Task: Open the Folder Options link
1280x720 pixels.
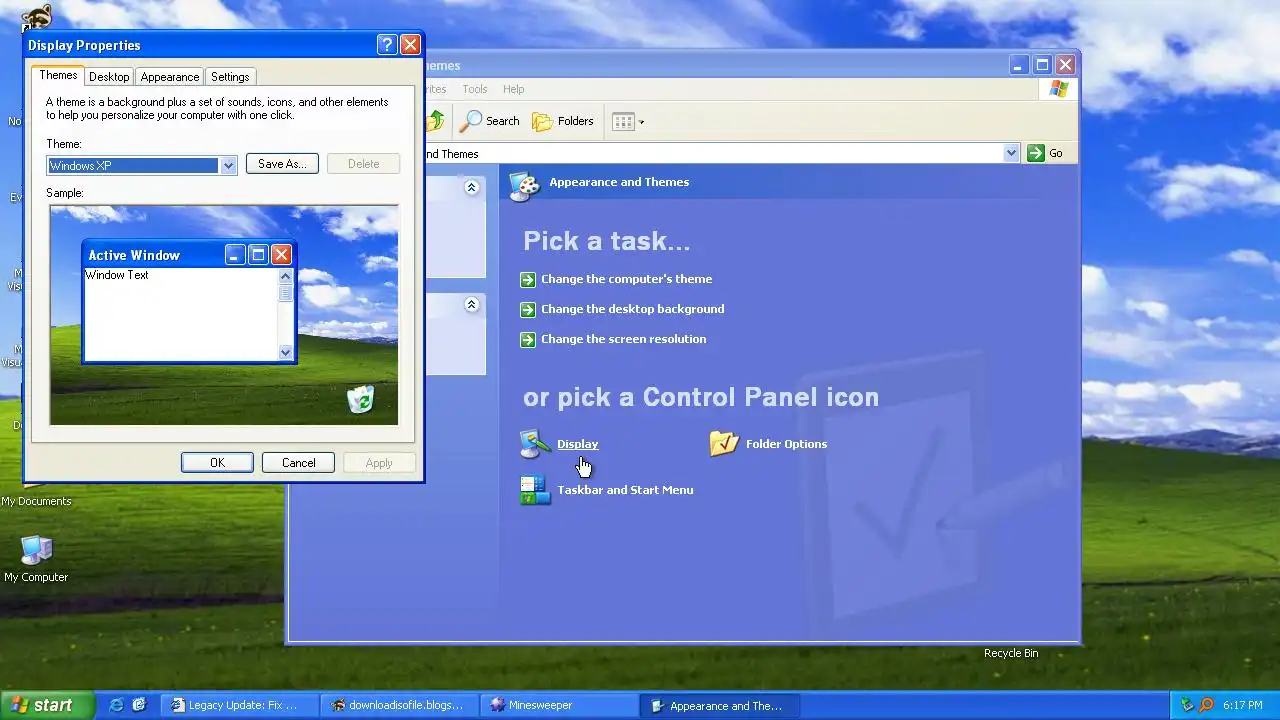Action: [x=786, y=444]
